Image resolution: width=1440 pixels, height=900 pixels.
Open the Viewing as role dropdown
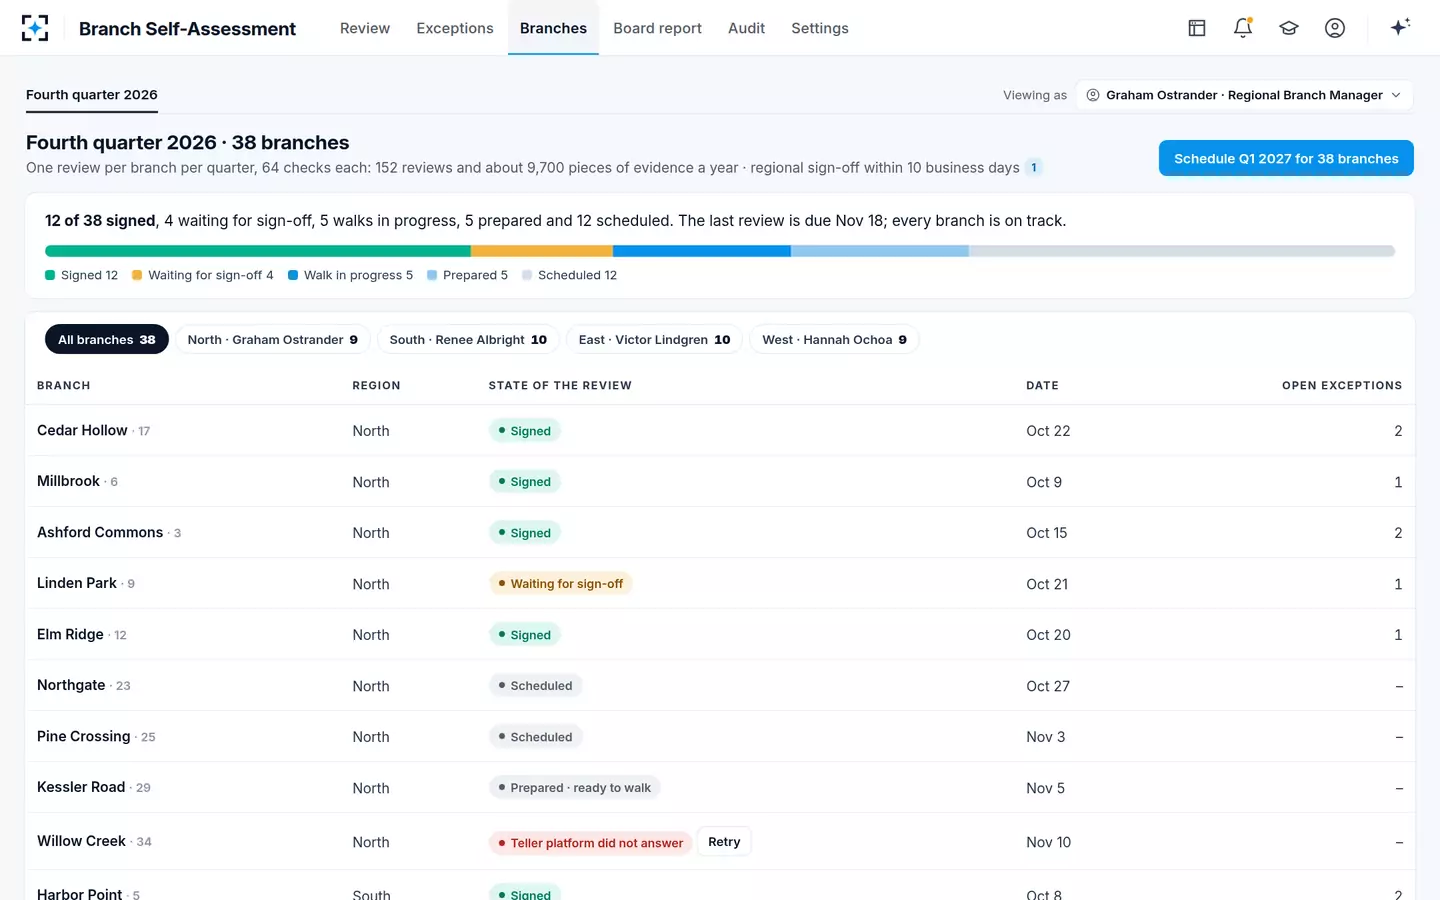click(1244, 95)
